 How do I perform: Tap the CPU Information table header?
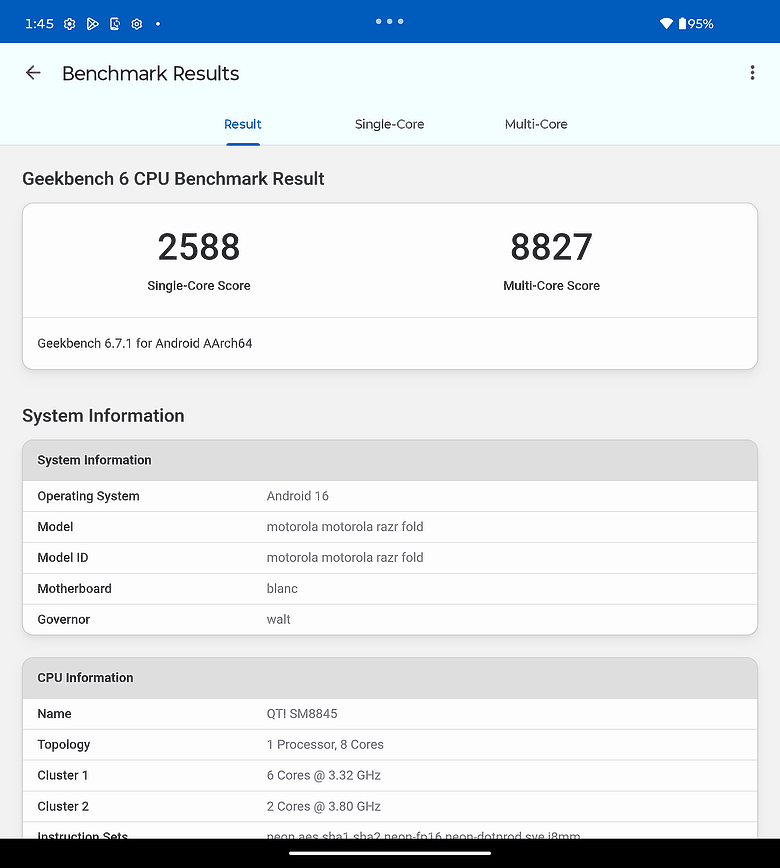click(390, 678)
